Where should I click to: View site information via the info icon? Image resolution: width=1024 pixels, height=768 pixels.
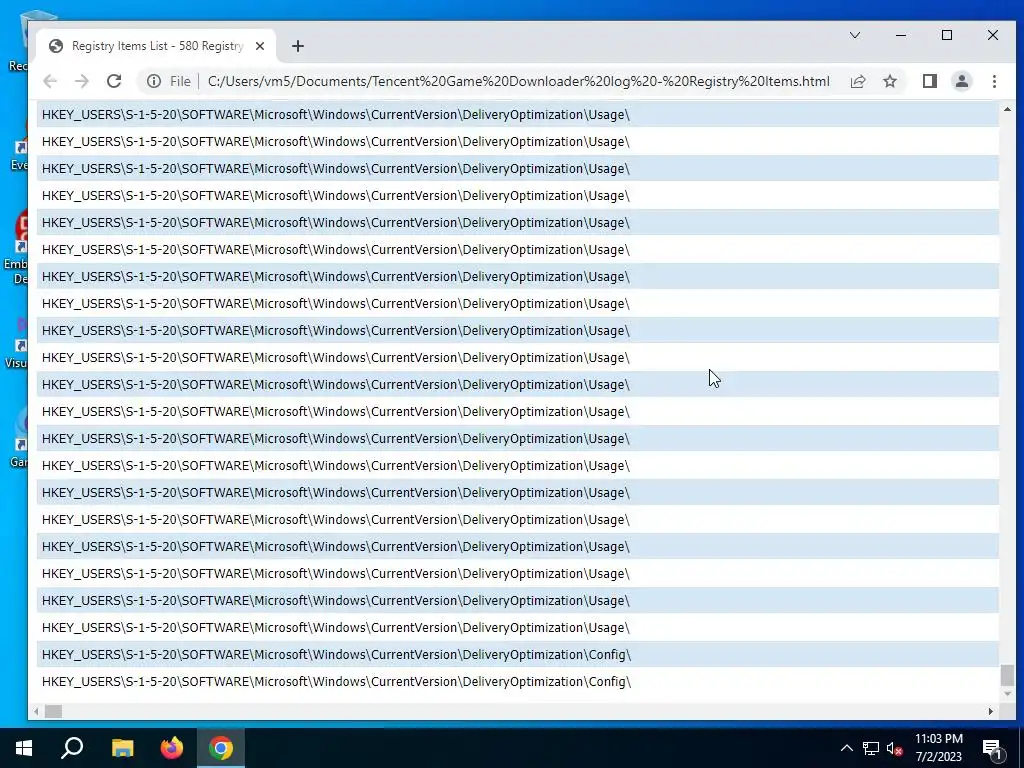pyautogui.click(x=154, y=81)
